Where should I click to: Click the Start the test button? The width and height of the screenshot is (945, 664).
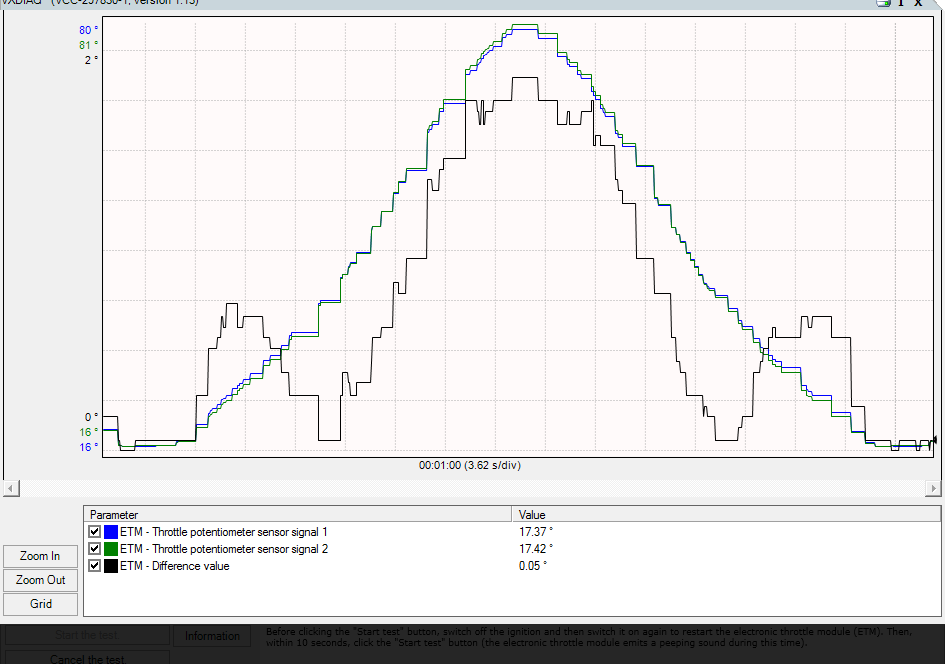[x=87, y=636]
